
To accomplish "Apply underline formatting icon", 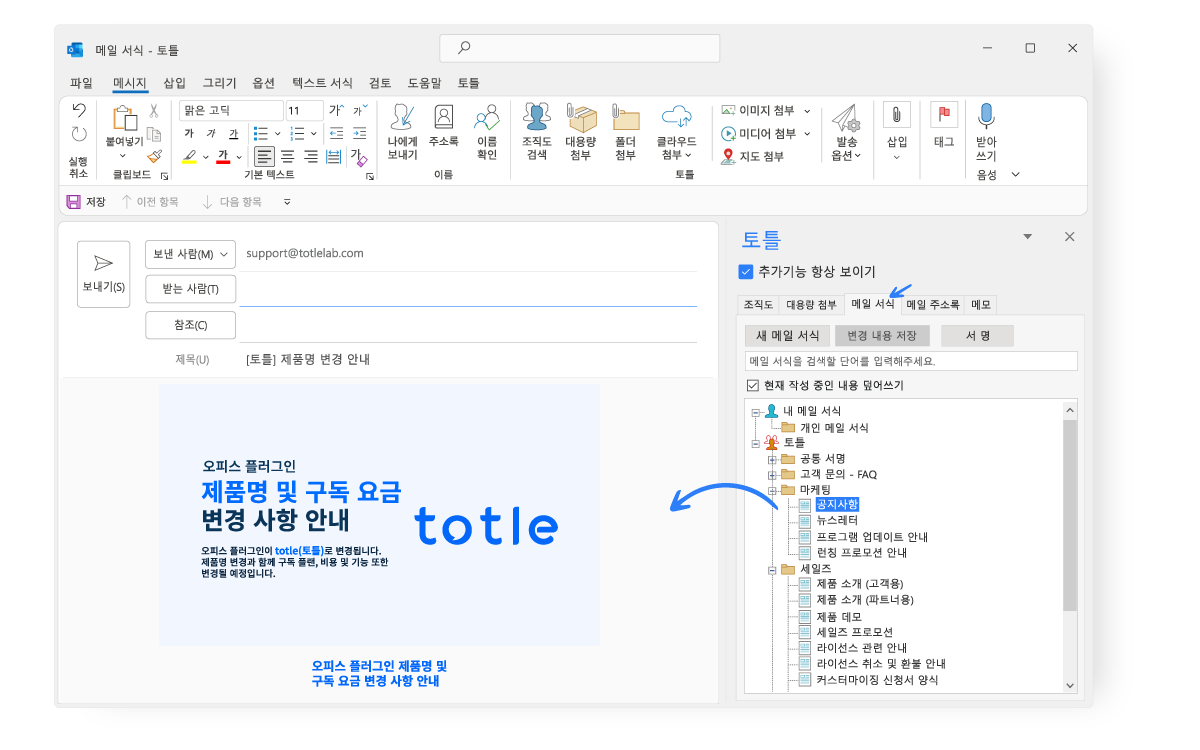I will tap(233, 133).
